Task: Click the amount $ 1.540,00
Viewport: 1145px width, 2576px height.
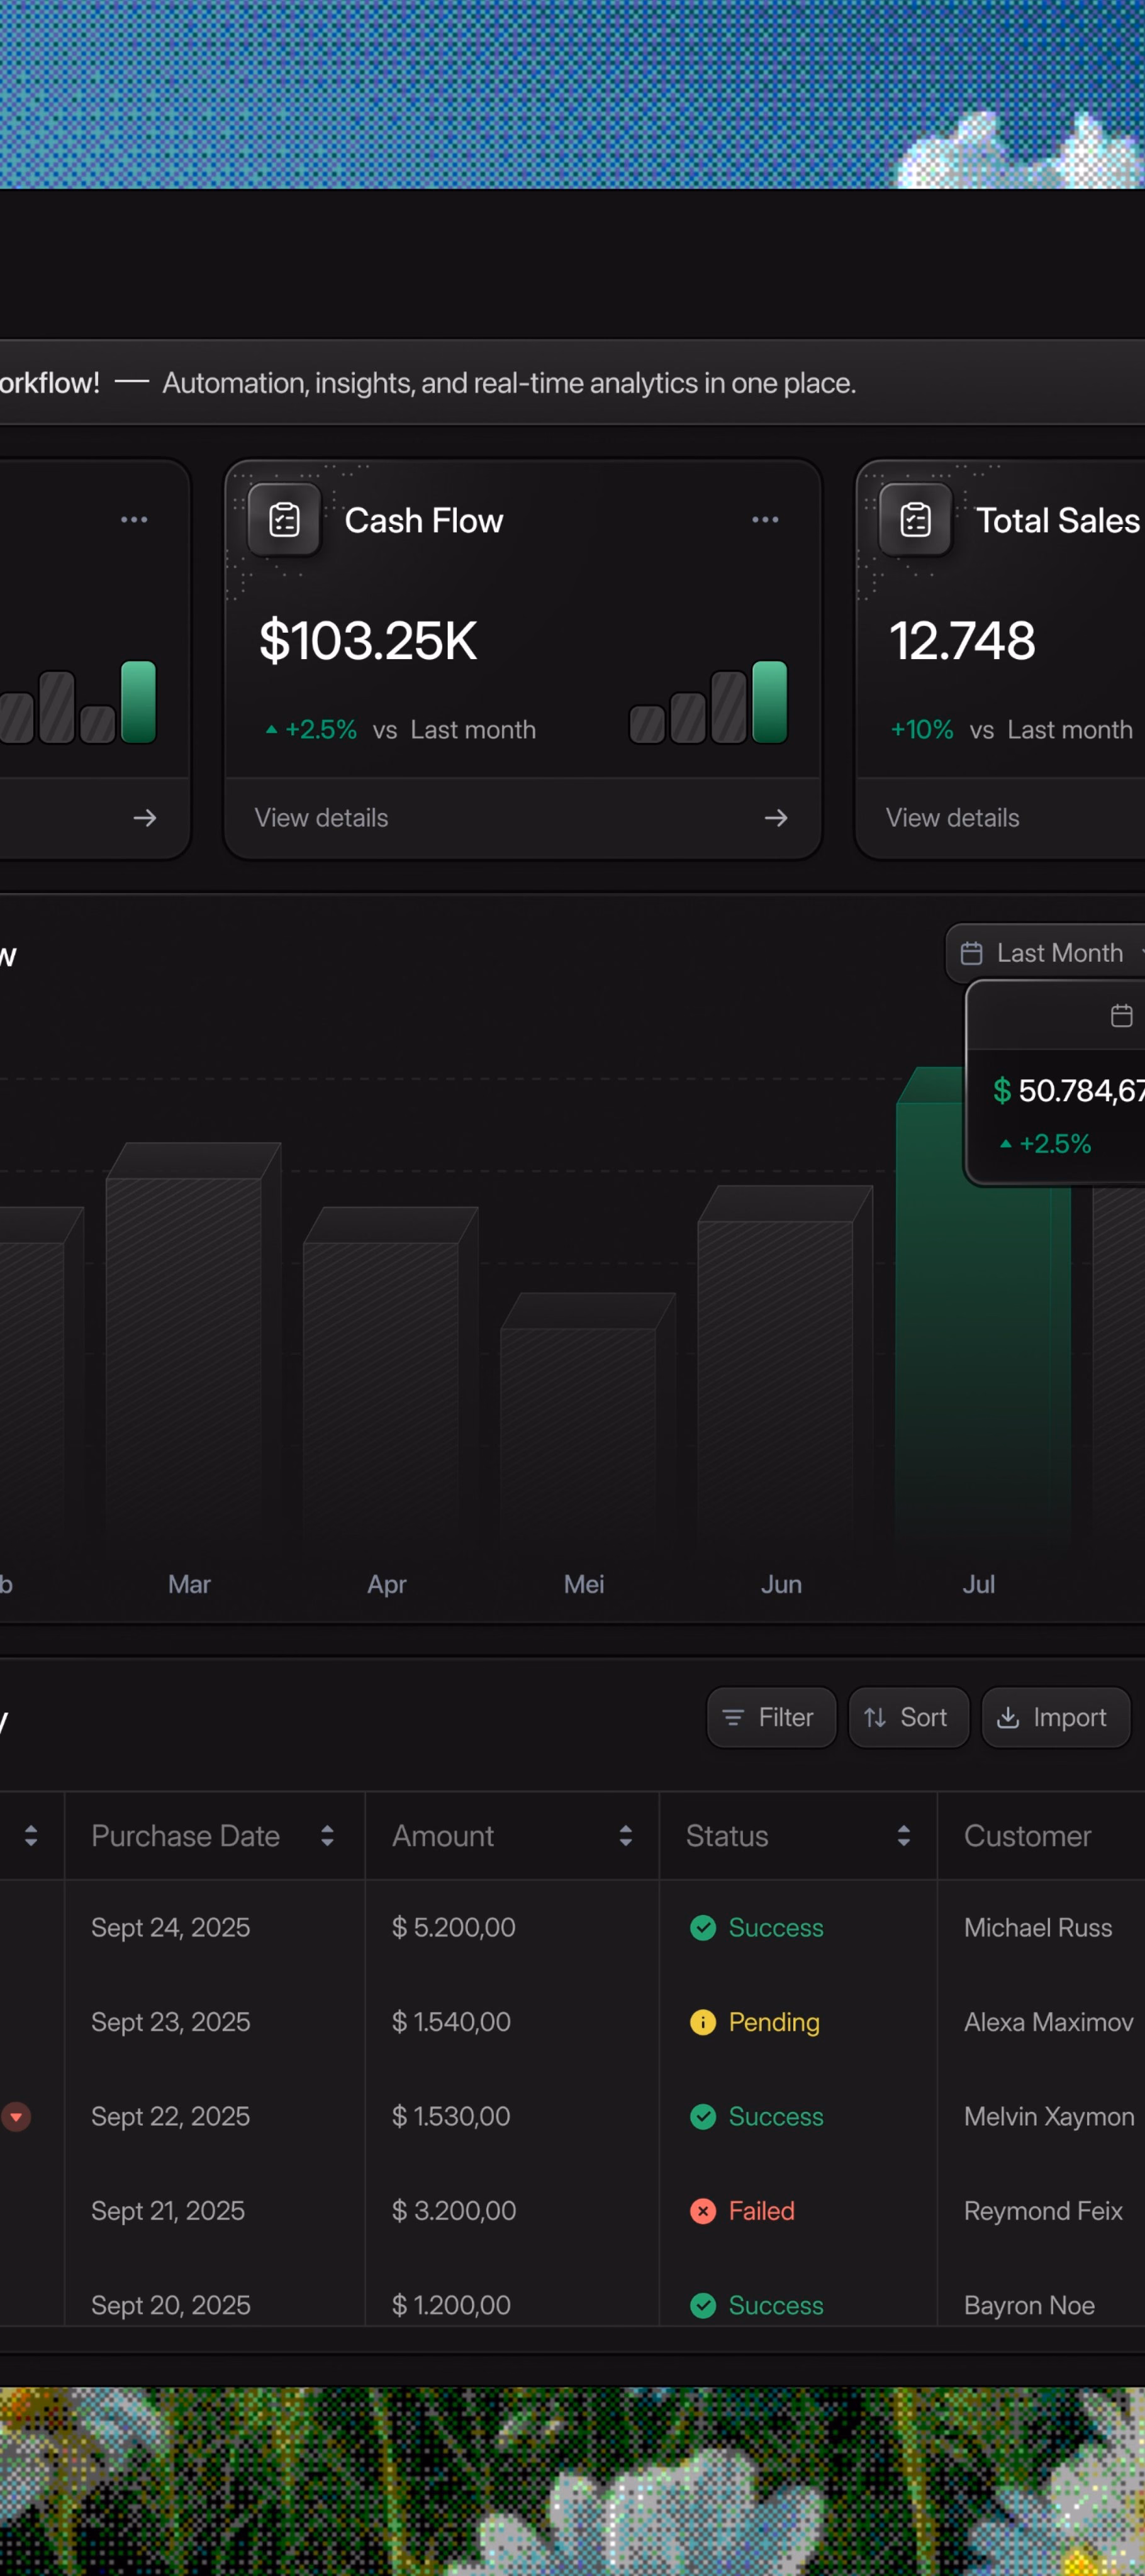Action: click(451, 2022)
